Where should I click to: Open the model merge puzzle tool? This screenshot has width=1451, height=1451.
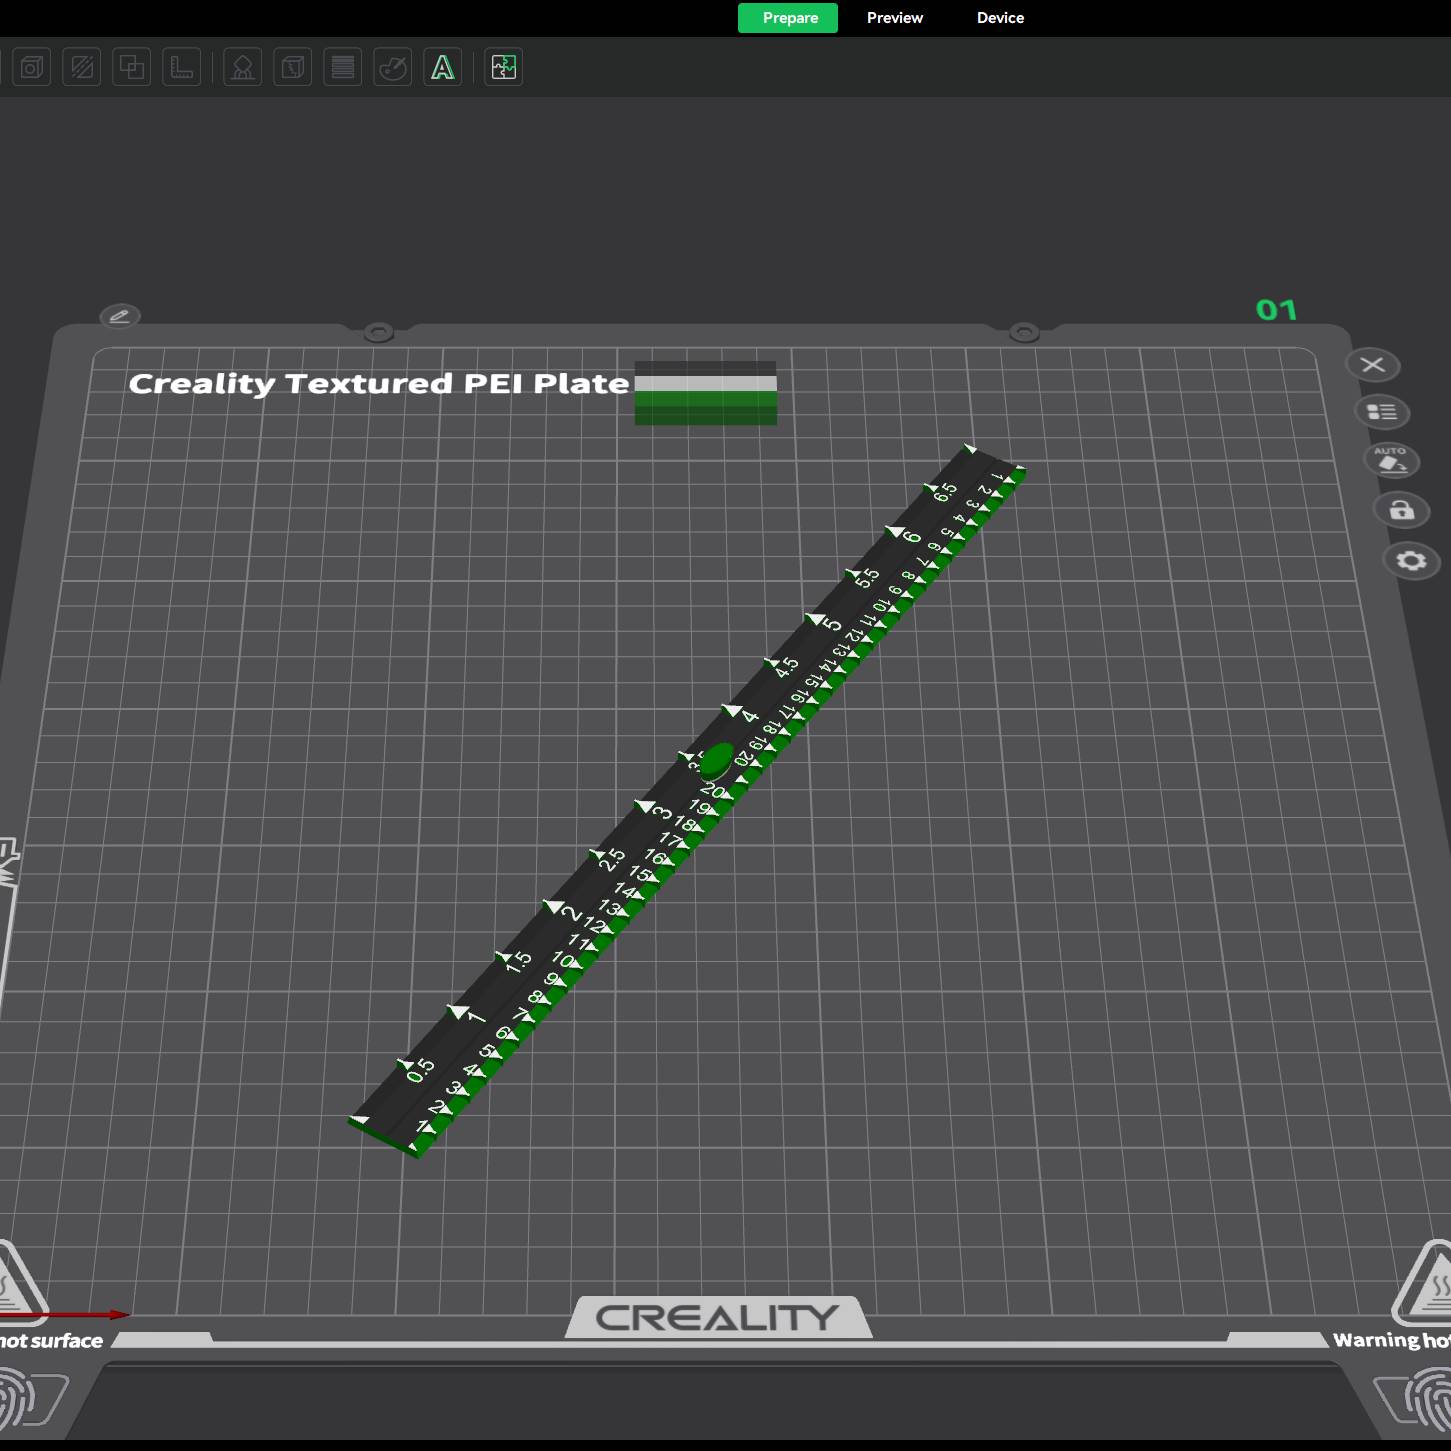503,67
